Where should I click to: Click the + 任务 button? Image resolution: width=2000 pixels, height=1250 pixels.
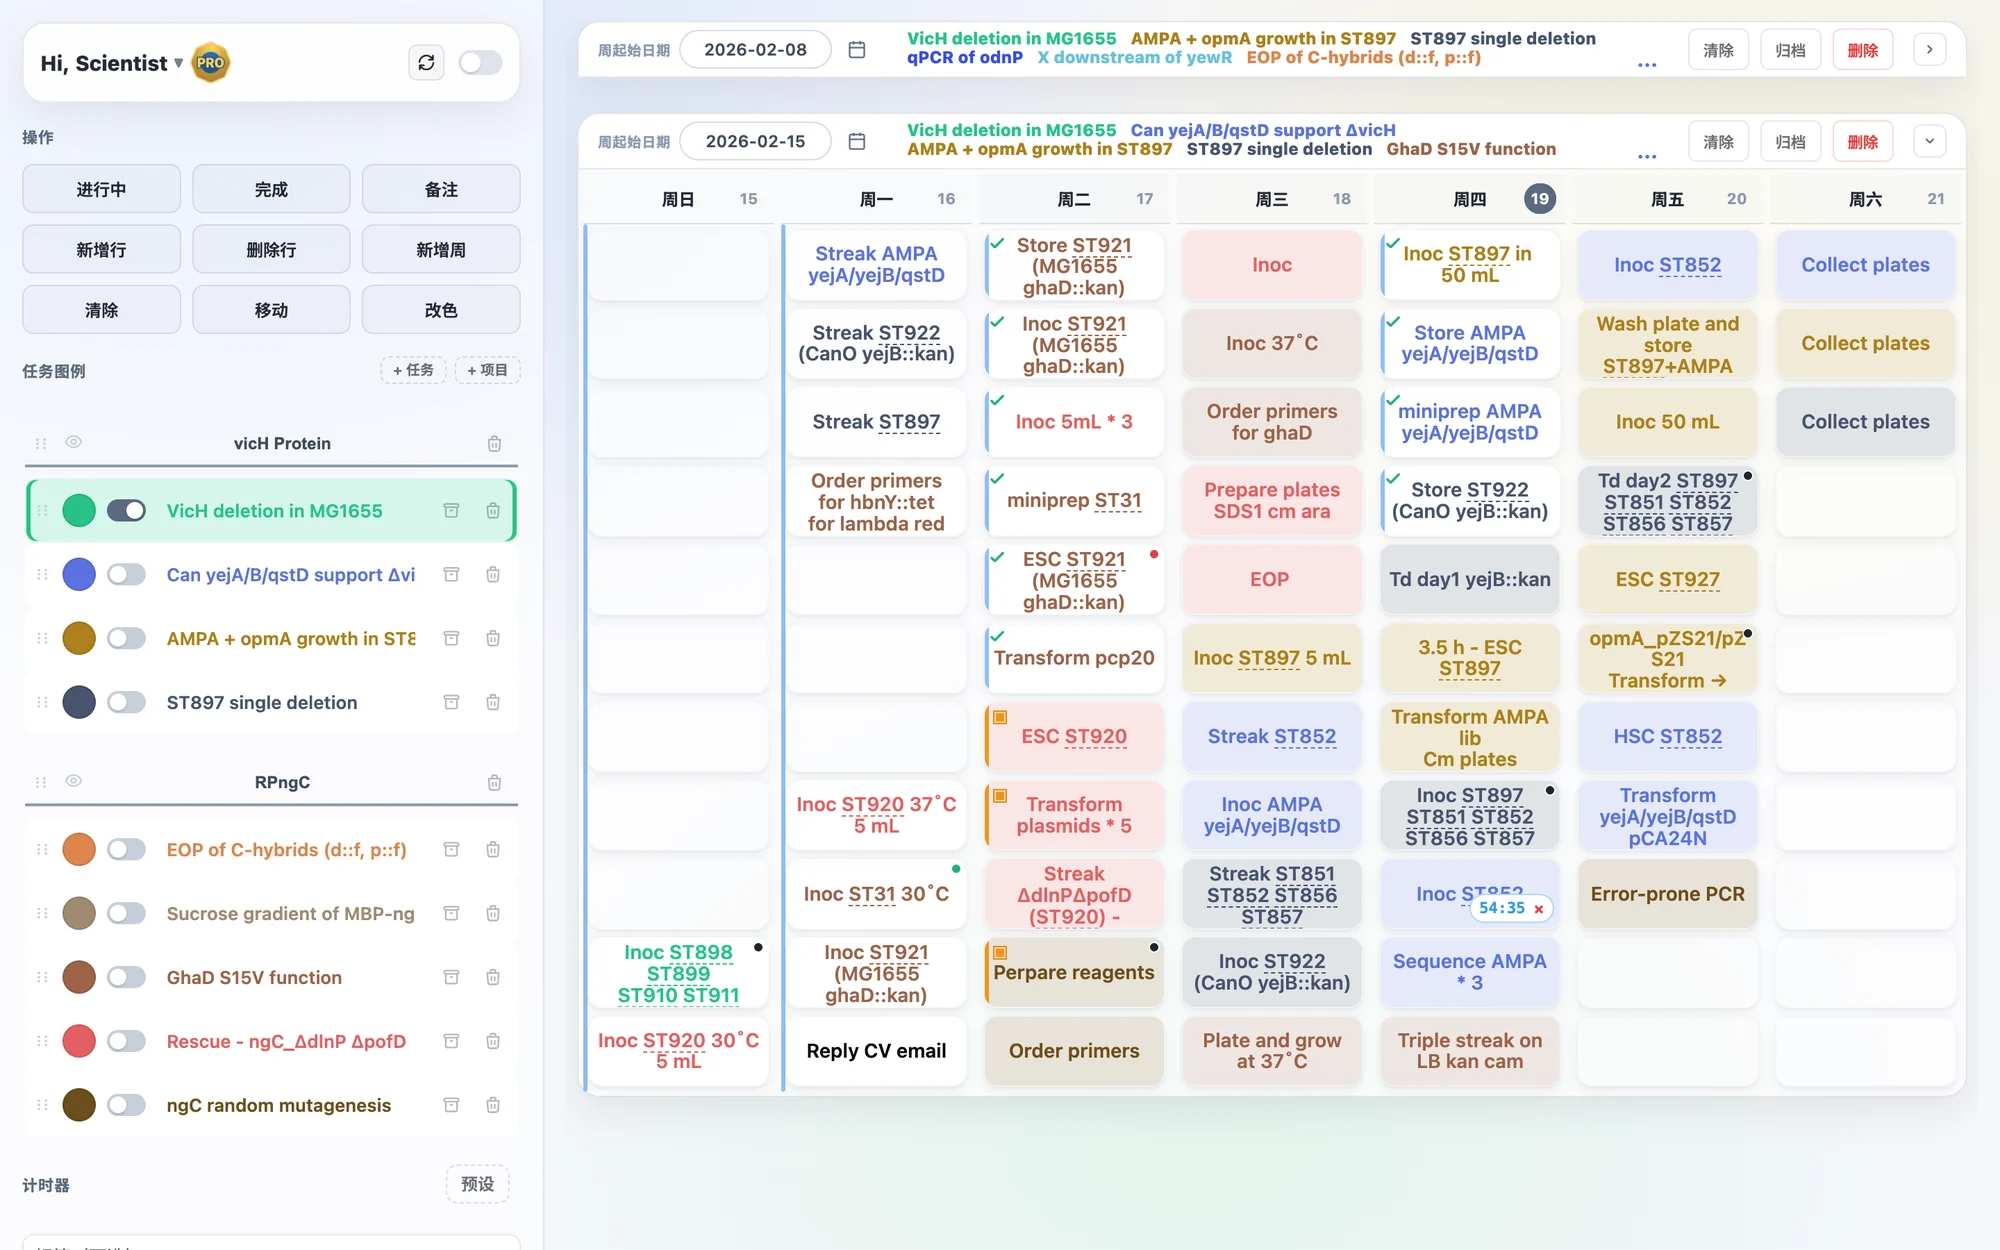[413, 370]
